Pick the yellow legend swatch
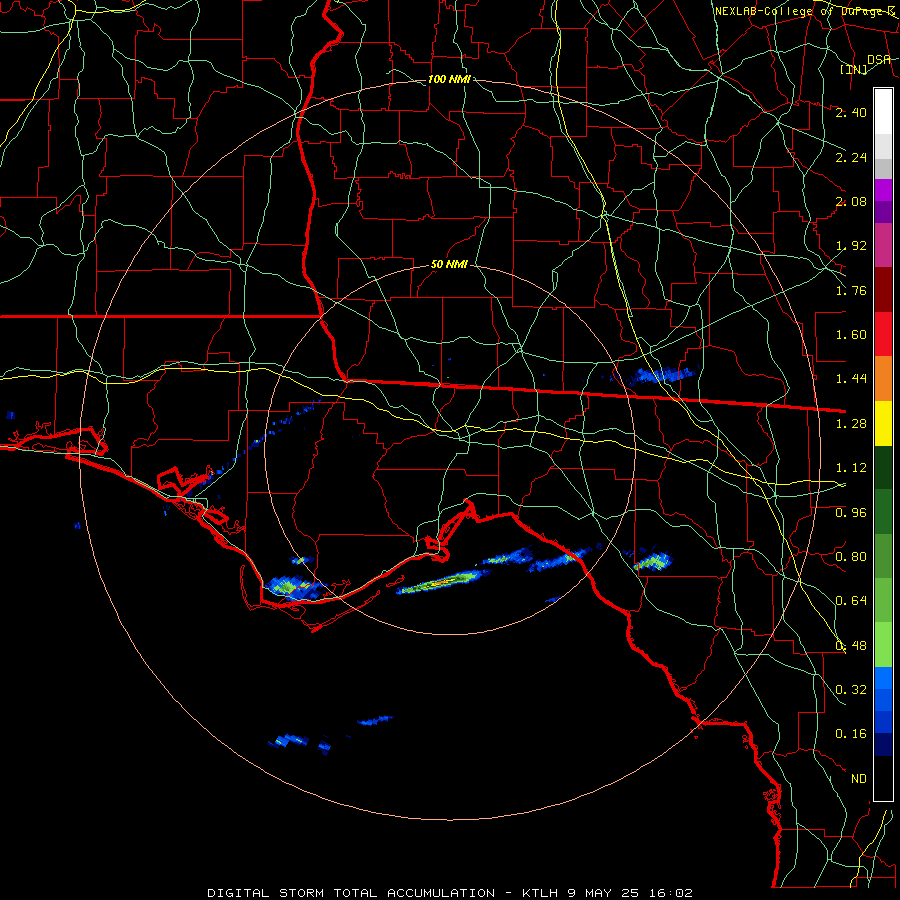Image resolution: width=900 pixels, height=900 pixels. (883, 423)
